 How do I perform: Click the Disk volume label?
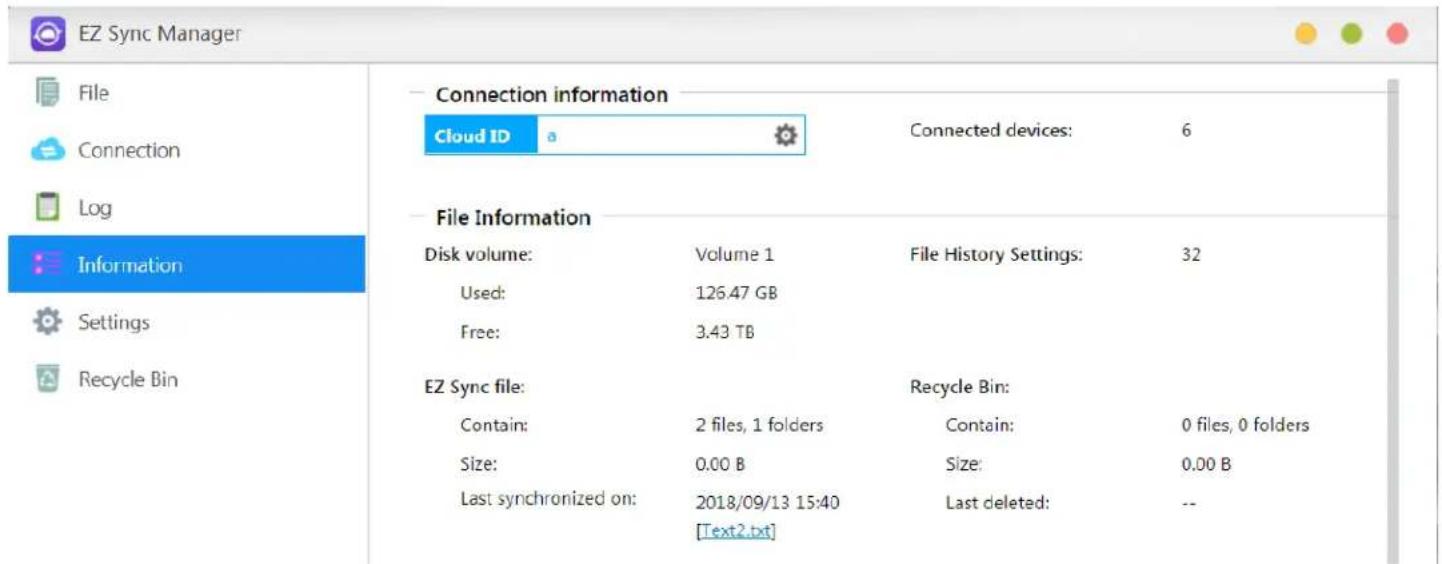[478, 255]
